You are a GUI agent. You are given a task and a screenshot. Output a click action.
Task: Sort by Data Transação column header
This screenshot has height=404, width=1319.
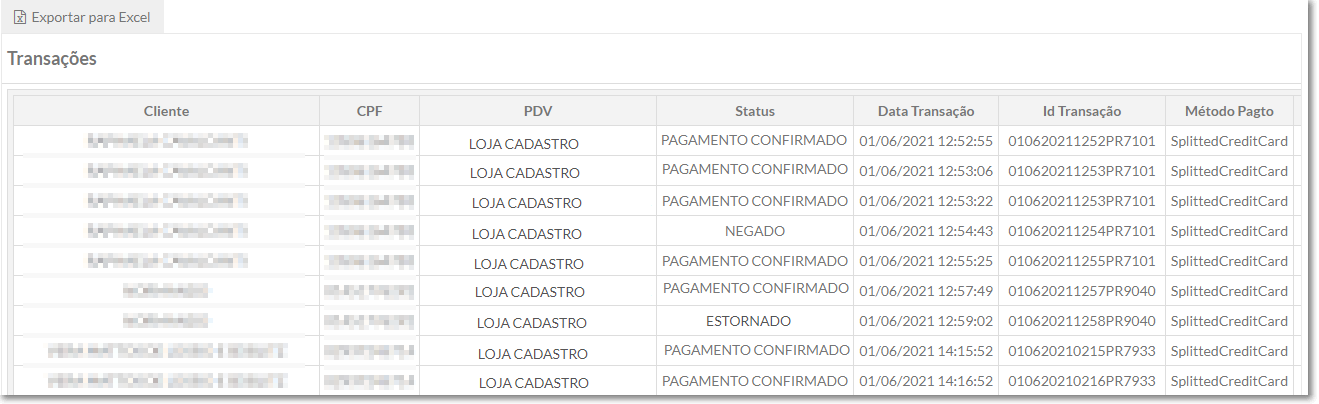pyautogui.click(x=926, y=111)
